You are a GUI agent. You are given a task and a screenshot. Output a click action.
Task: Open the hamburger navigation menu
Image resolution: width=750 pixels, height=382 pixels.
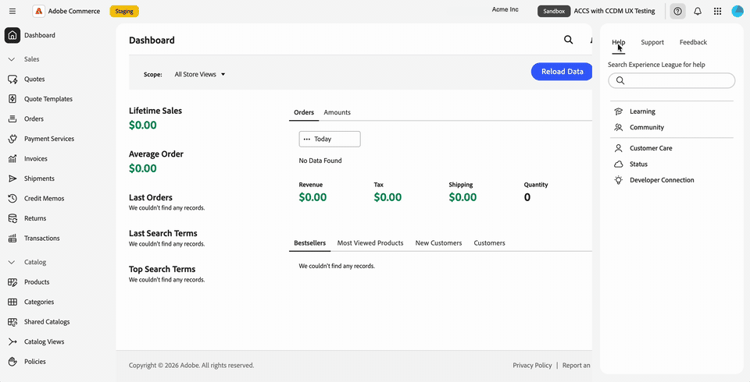pyautogui.click(x=12, y=11)
